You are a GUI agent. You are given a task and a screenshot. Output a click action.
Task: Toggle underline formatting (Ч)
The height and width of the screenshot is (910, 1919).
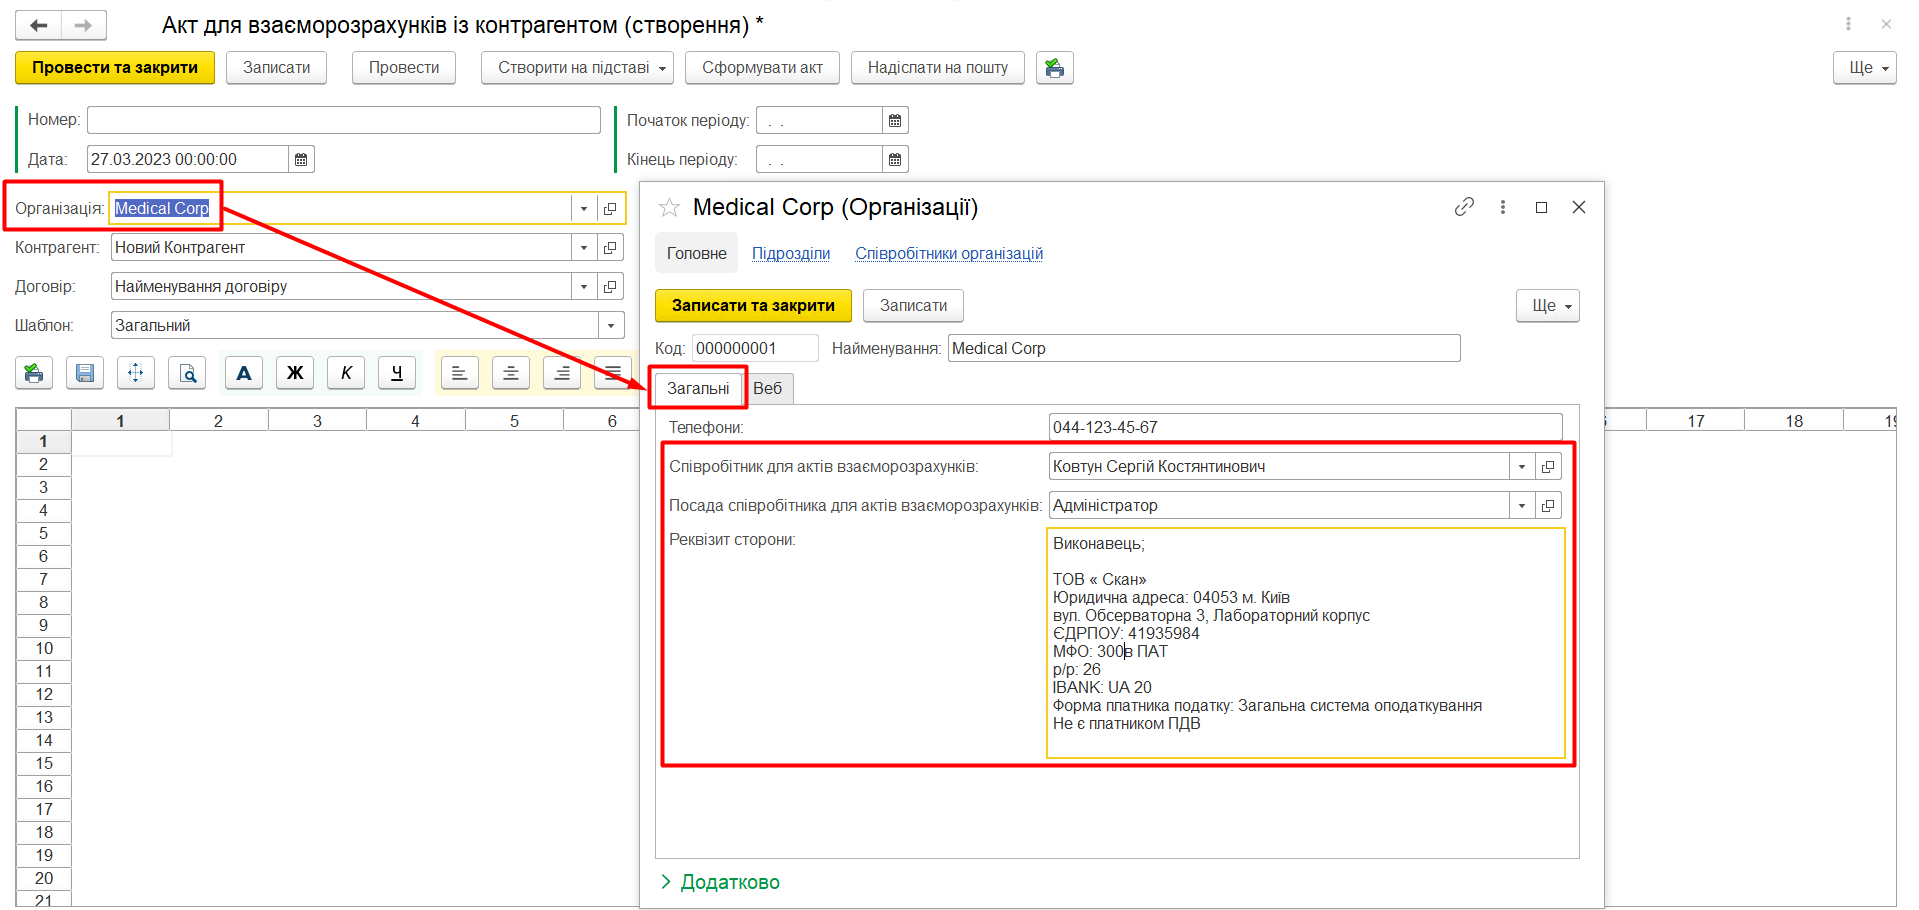(x=397, y=373)
